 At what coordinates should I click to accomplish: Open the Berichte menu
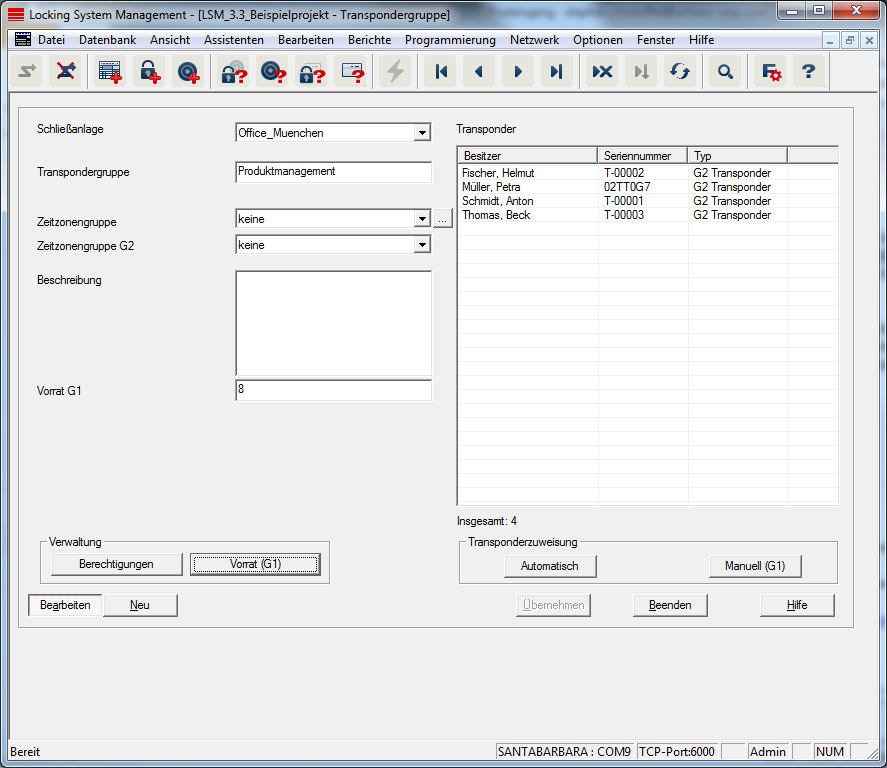point(369,40)
